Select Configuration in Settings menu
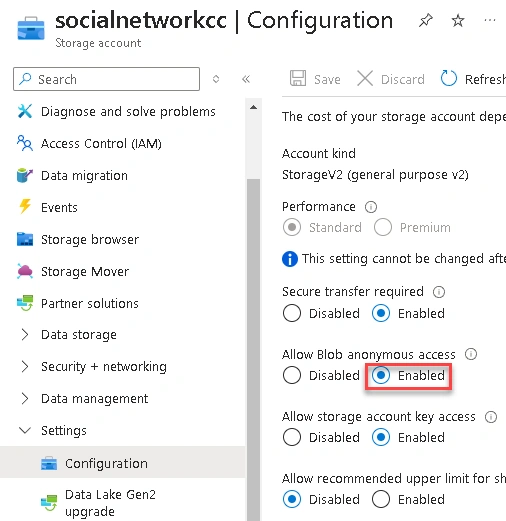The height and width of the screenshot is (521, 506). [x=123, y=463]
